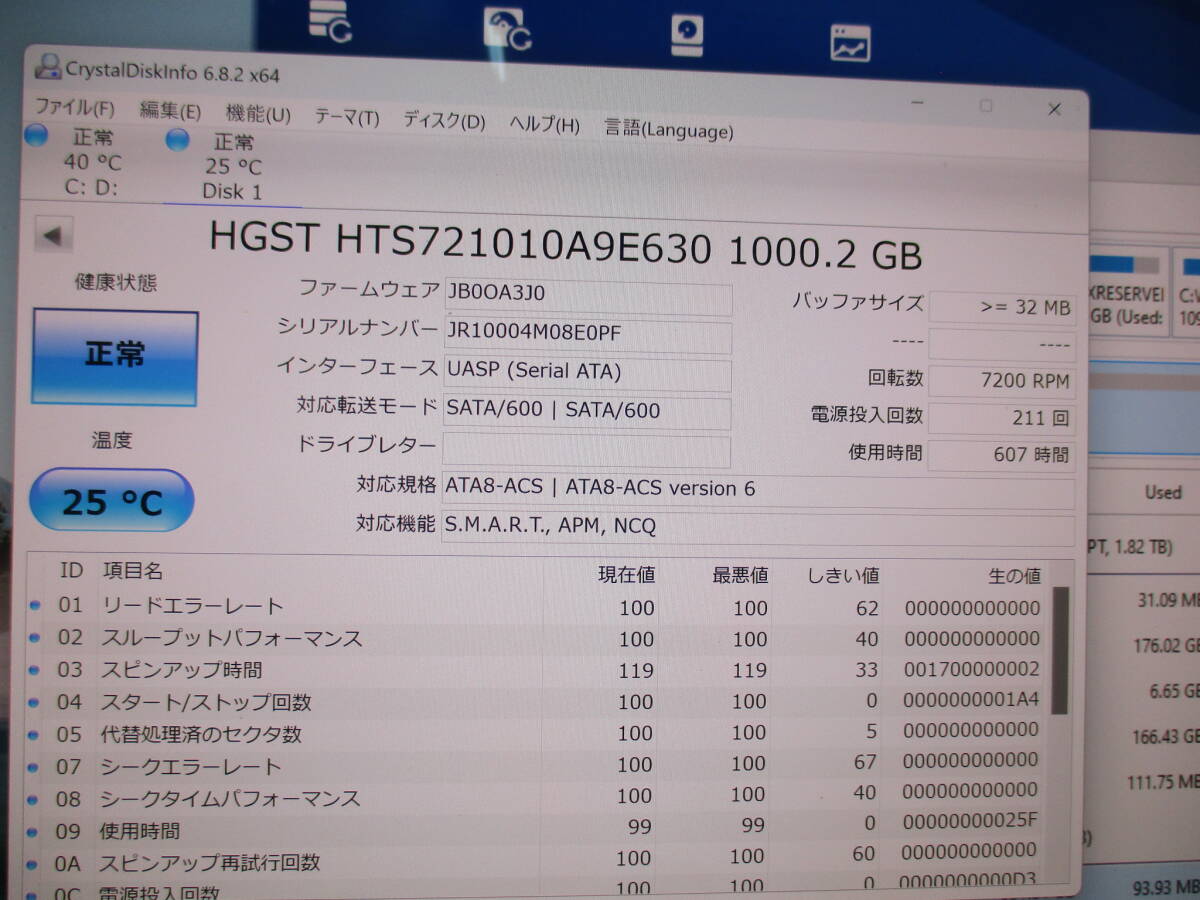The height and width of the screenshot is (900, 1200).
Task: Click the 項目名 column header
Action: [133, 571]
